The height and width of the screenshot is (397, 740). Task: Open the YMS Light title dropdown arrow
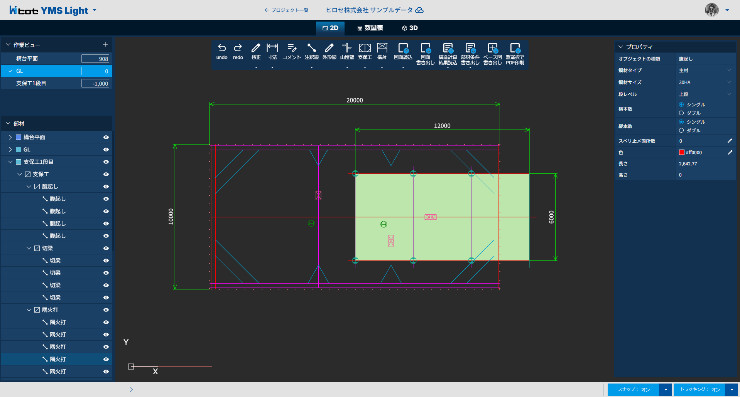click(94, 10)
